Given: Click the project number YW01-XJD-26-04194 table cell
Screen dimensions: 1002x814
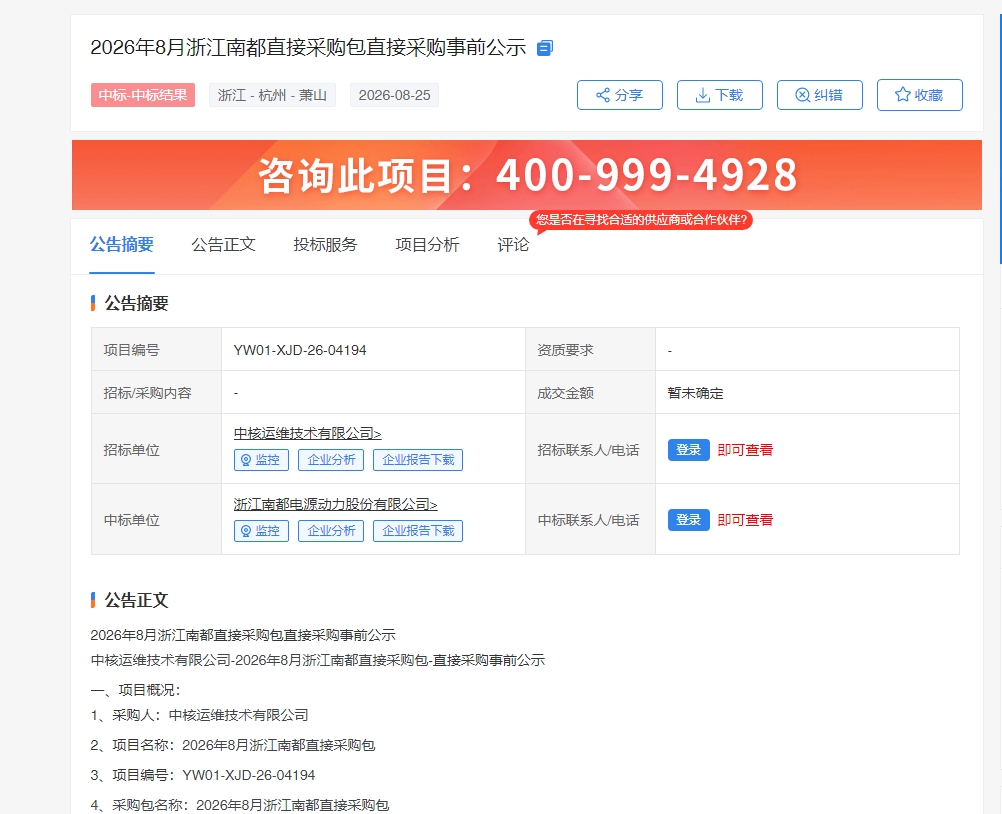Looking at the screenshot, I should coord(373,349).
